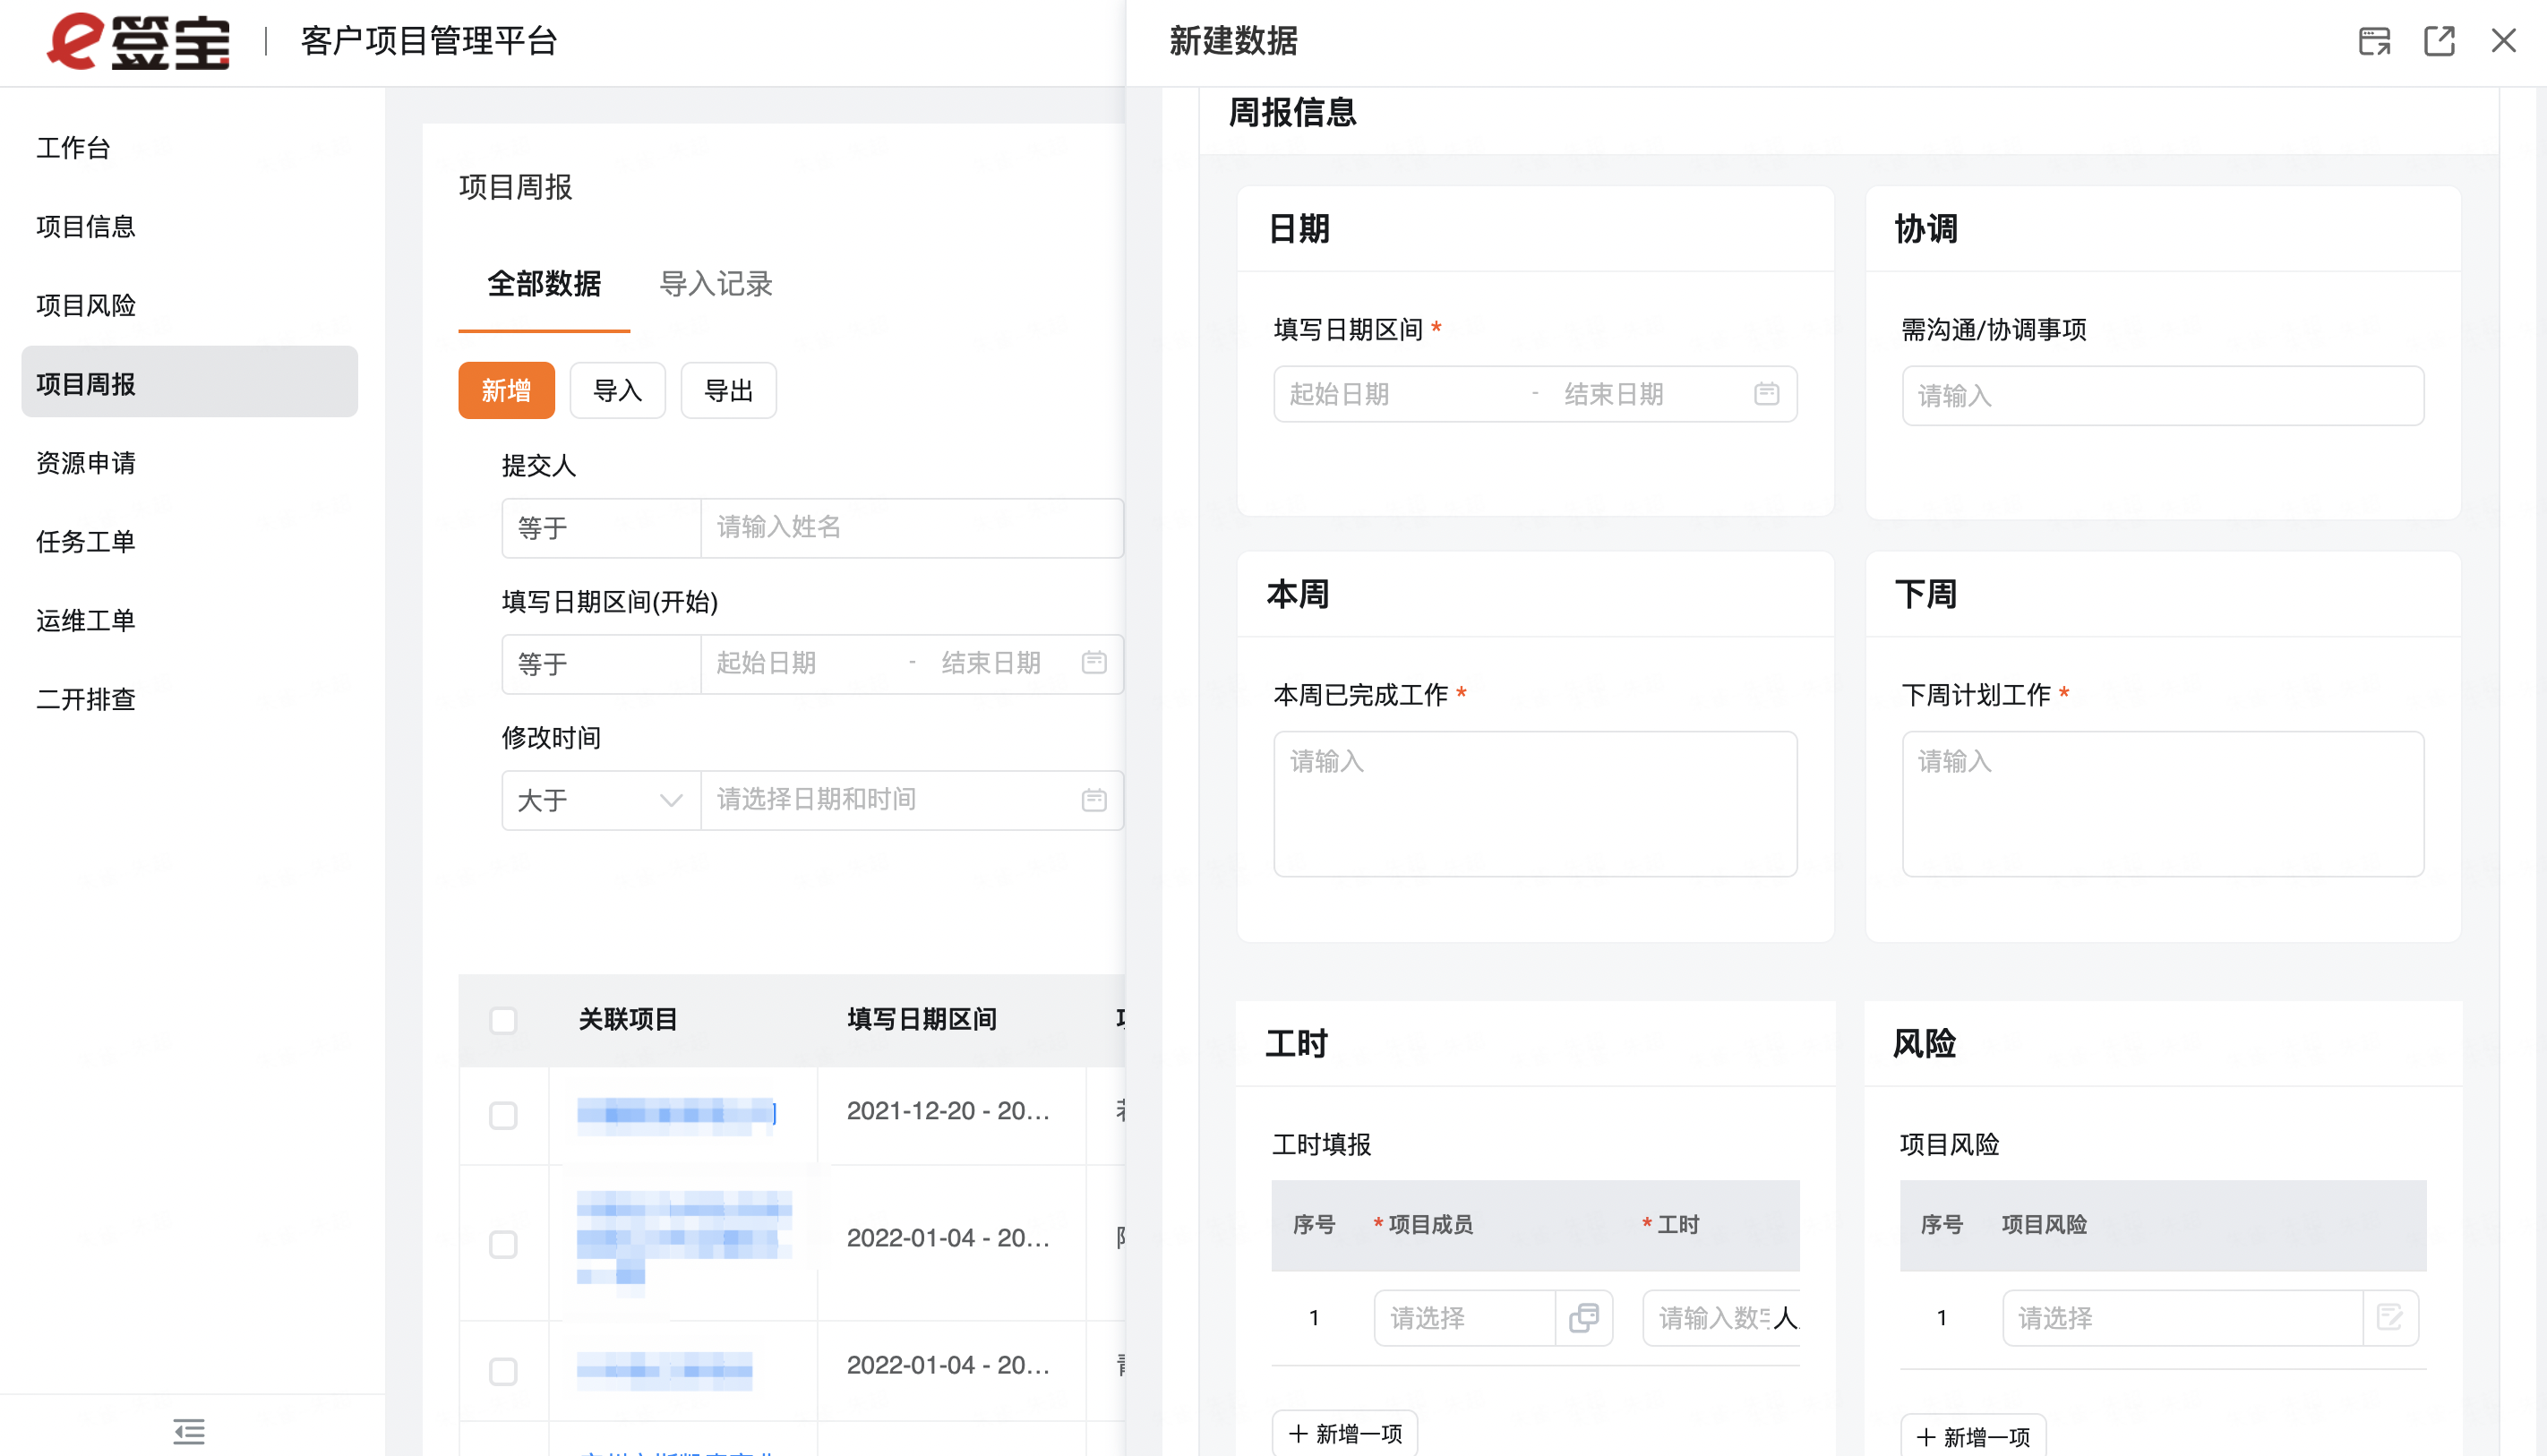Open the project member picker icon

pos(1584,1318)
